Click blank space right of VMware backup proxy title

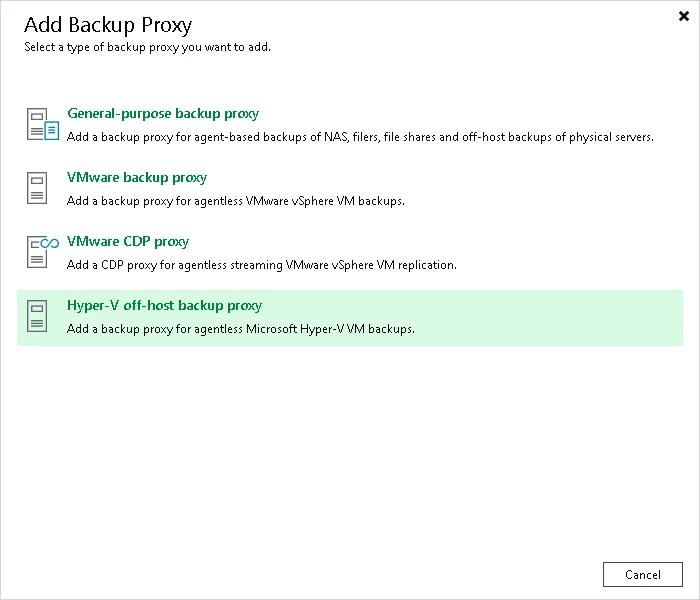click(x=450, y=178)
